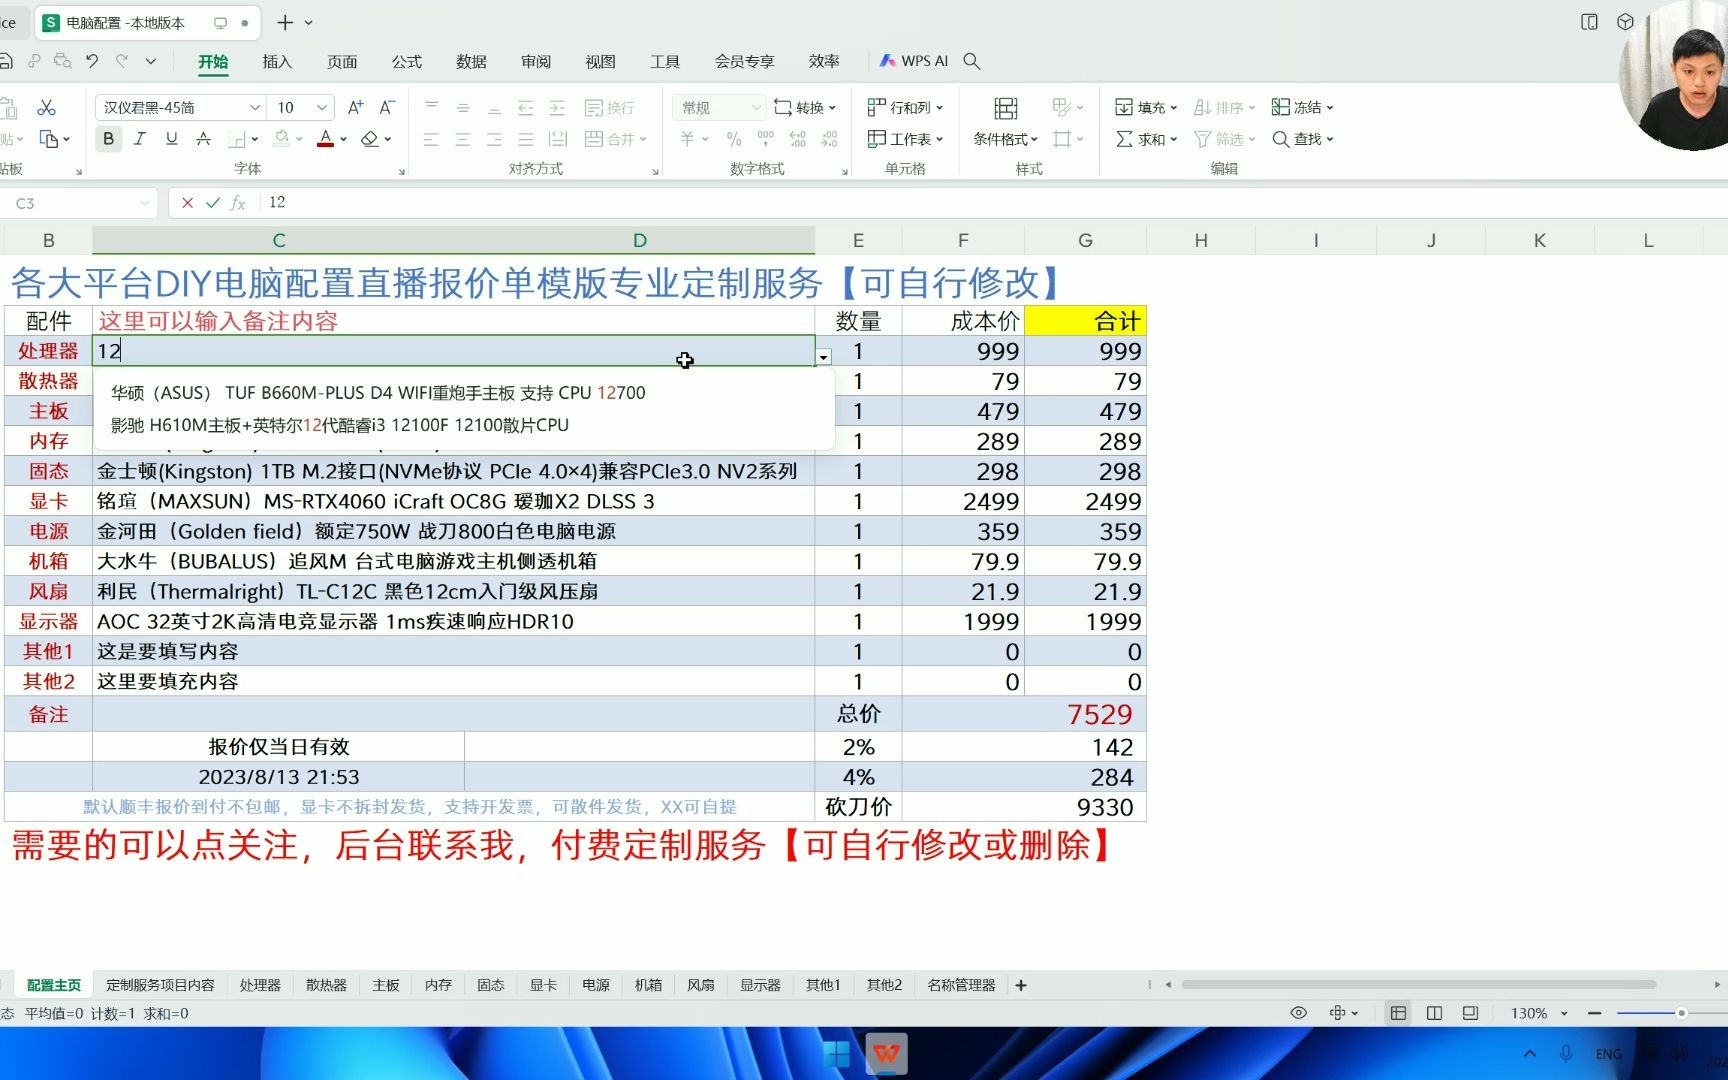Open the Page ribbon tab
The height and width of the screenshot is (1080, 1728).
[x=342, y=61]
